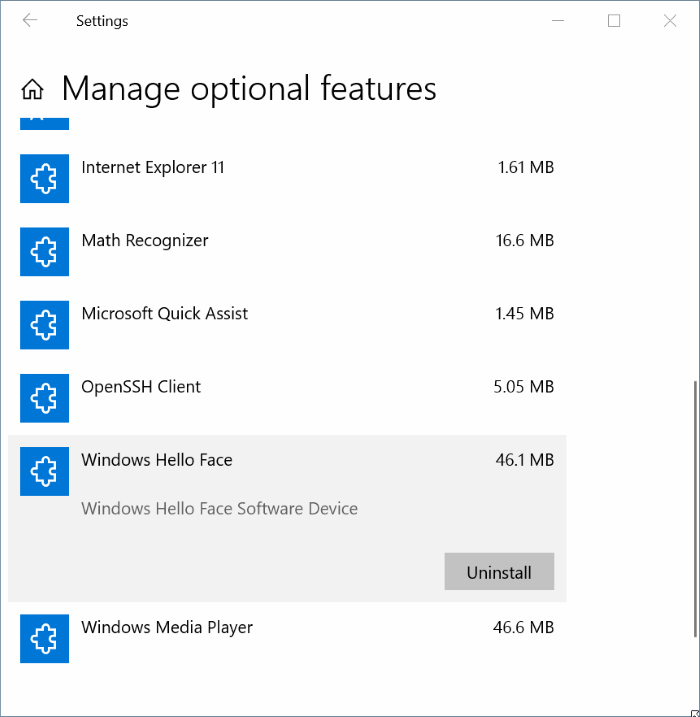Click the Math Recognizer puzzle icon

(44, 251)
